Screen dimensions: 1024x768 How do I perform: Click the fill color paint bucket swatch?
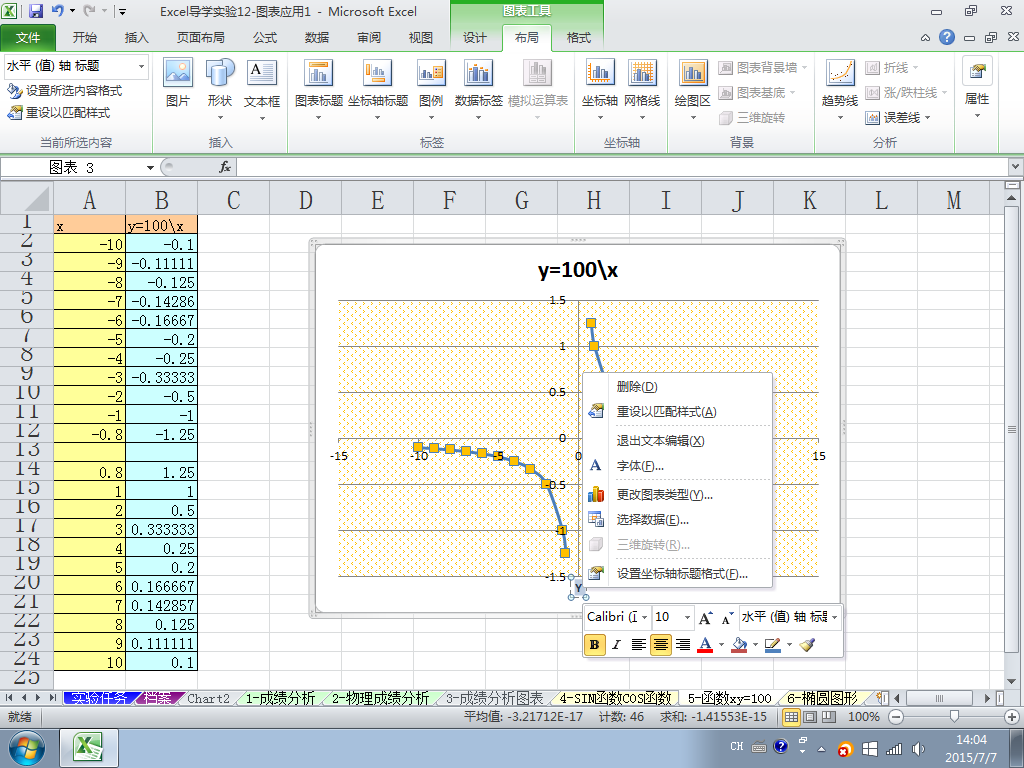[739, 645]
